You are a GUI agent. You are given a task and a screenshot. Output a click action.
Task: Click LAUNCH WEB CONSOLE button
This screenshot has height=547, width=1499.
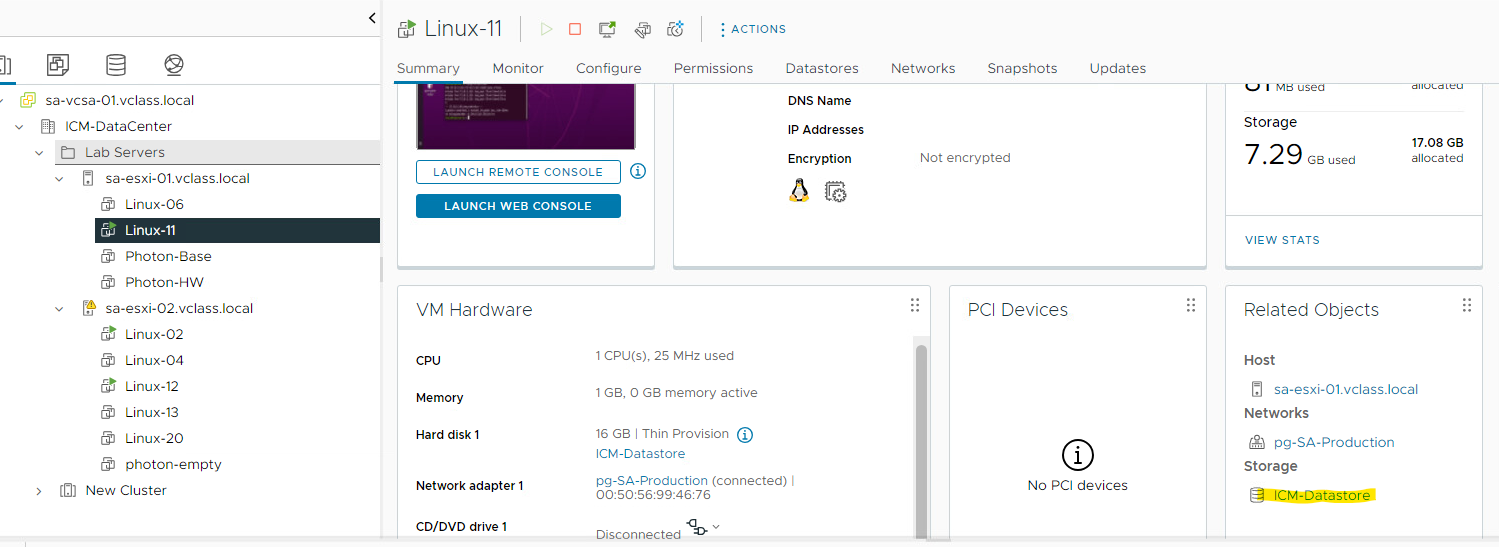518,206
